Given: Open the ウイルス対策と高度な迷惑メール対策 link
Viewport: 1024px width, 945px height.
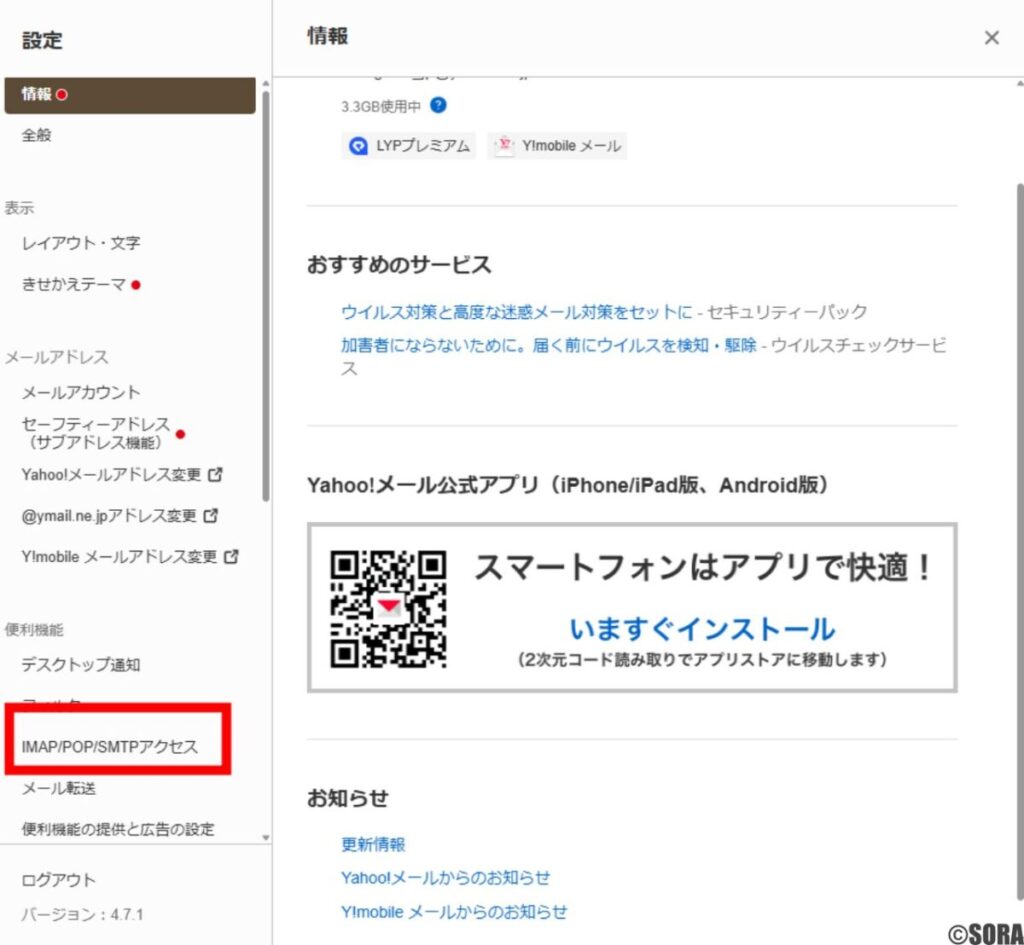Looking at the screenshot, I should (x=516, y=312).
